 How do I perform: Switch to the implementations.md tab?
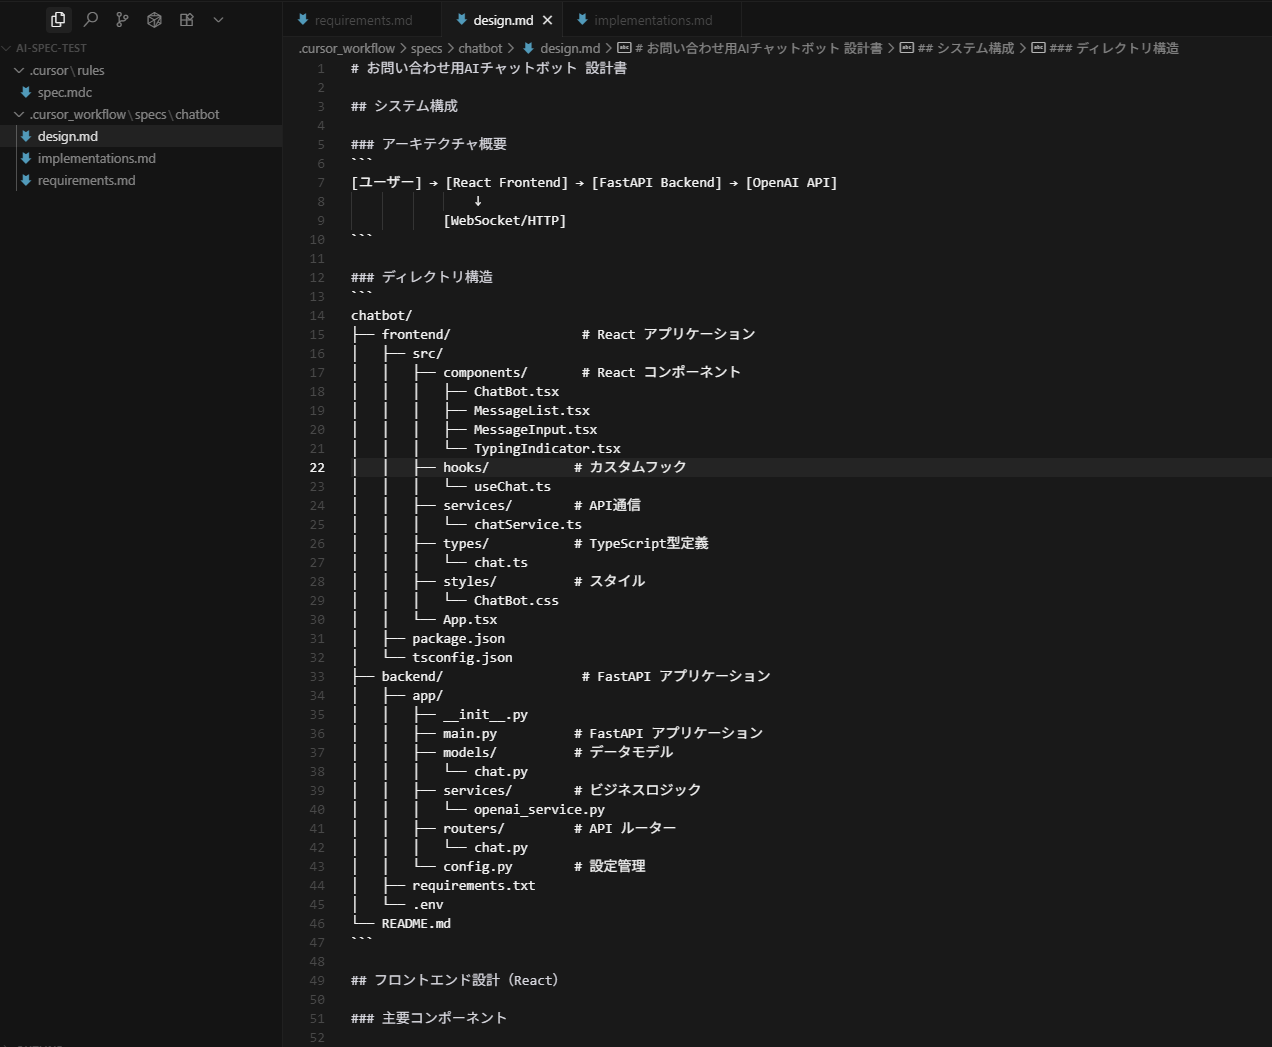point(652,20)
